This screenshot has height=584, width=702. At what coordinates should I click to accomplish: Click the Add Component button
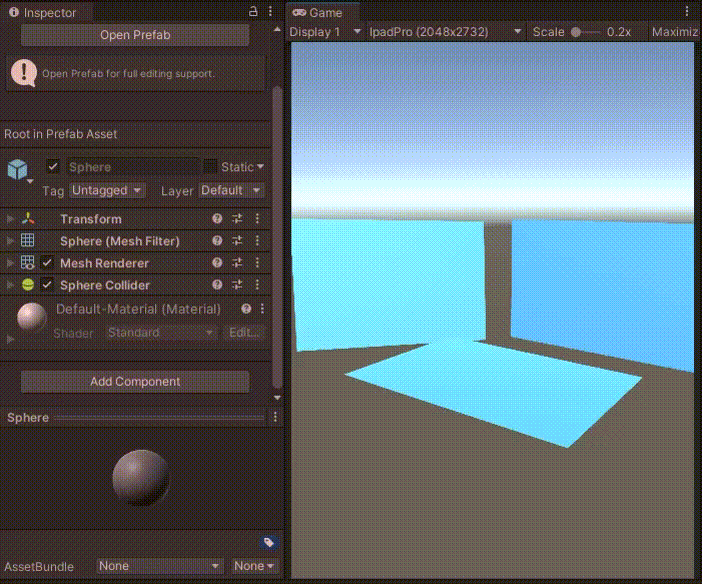pos(135,382)
